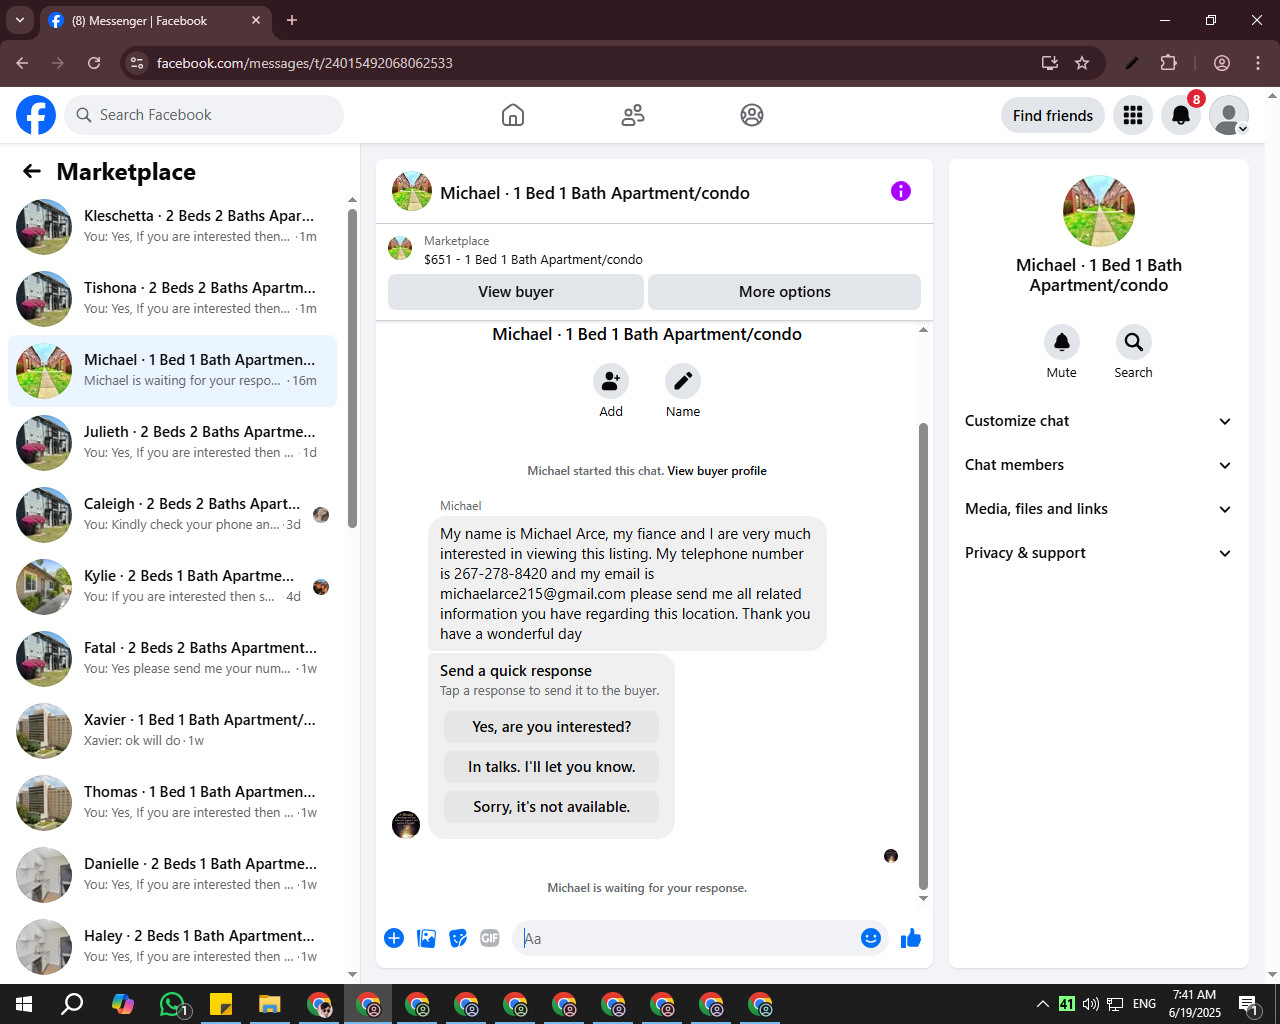
Task: Click the Find friends button
Action: point(1053,115)
